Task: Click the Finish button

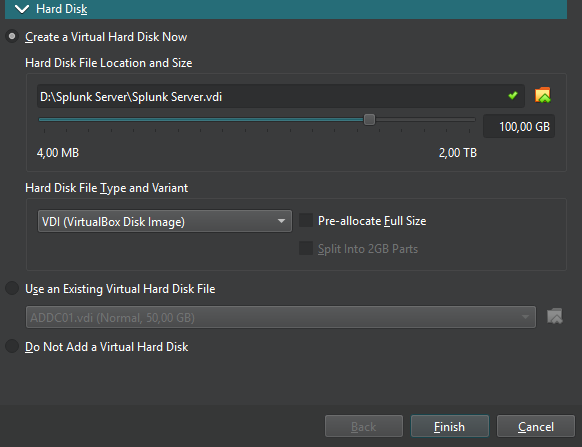Action: click(x=449, y=426)
